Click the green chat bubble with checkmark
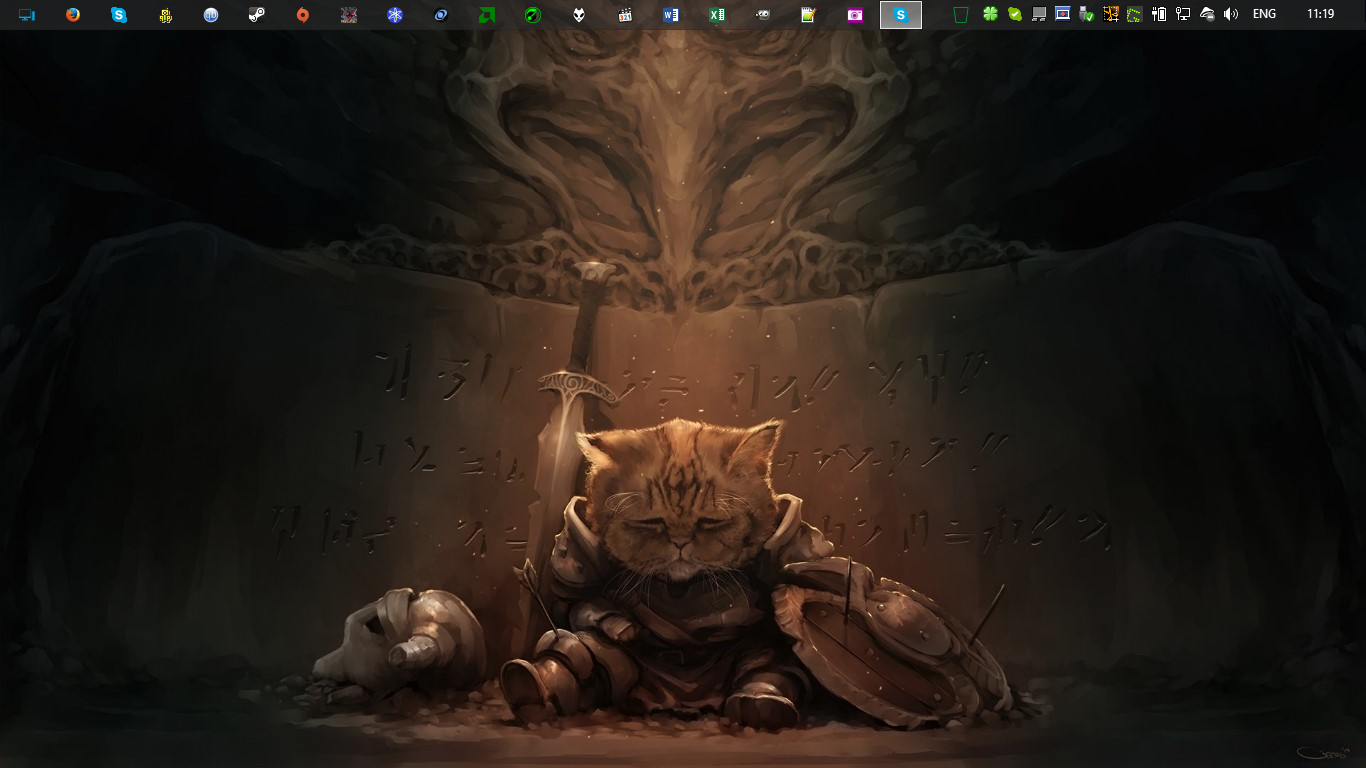 pyautogui.click(x=1015, y=14)
